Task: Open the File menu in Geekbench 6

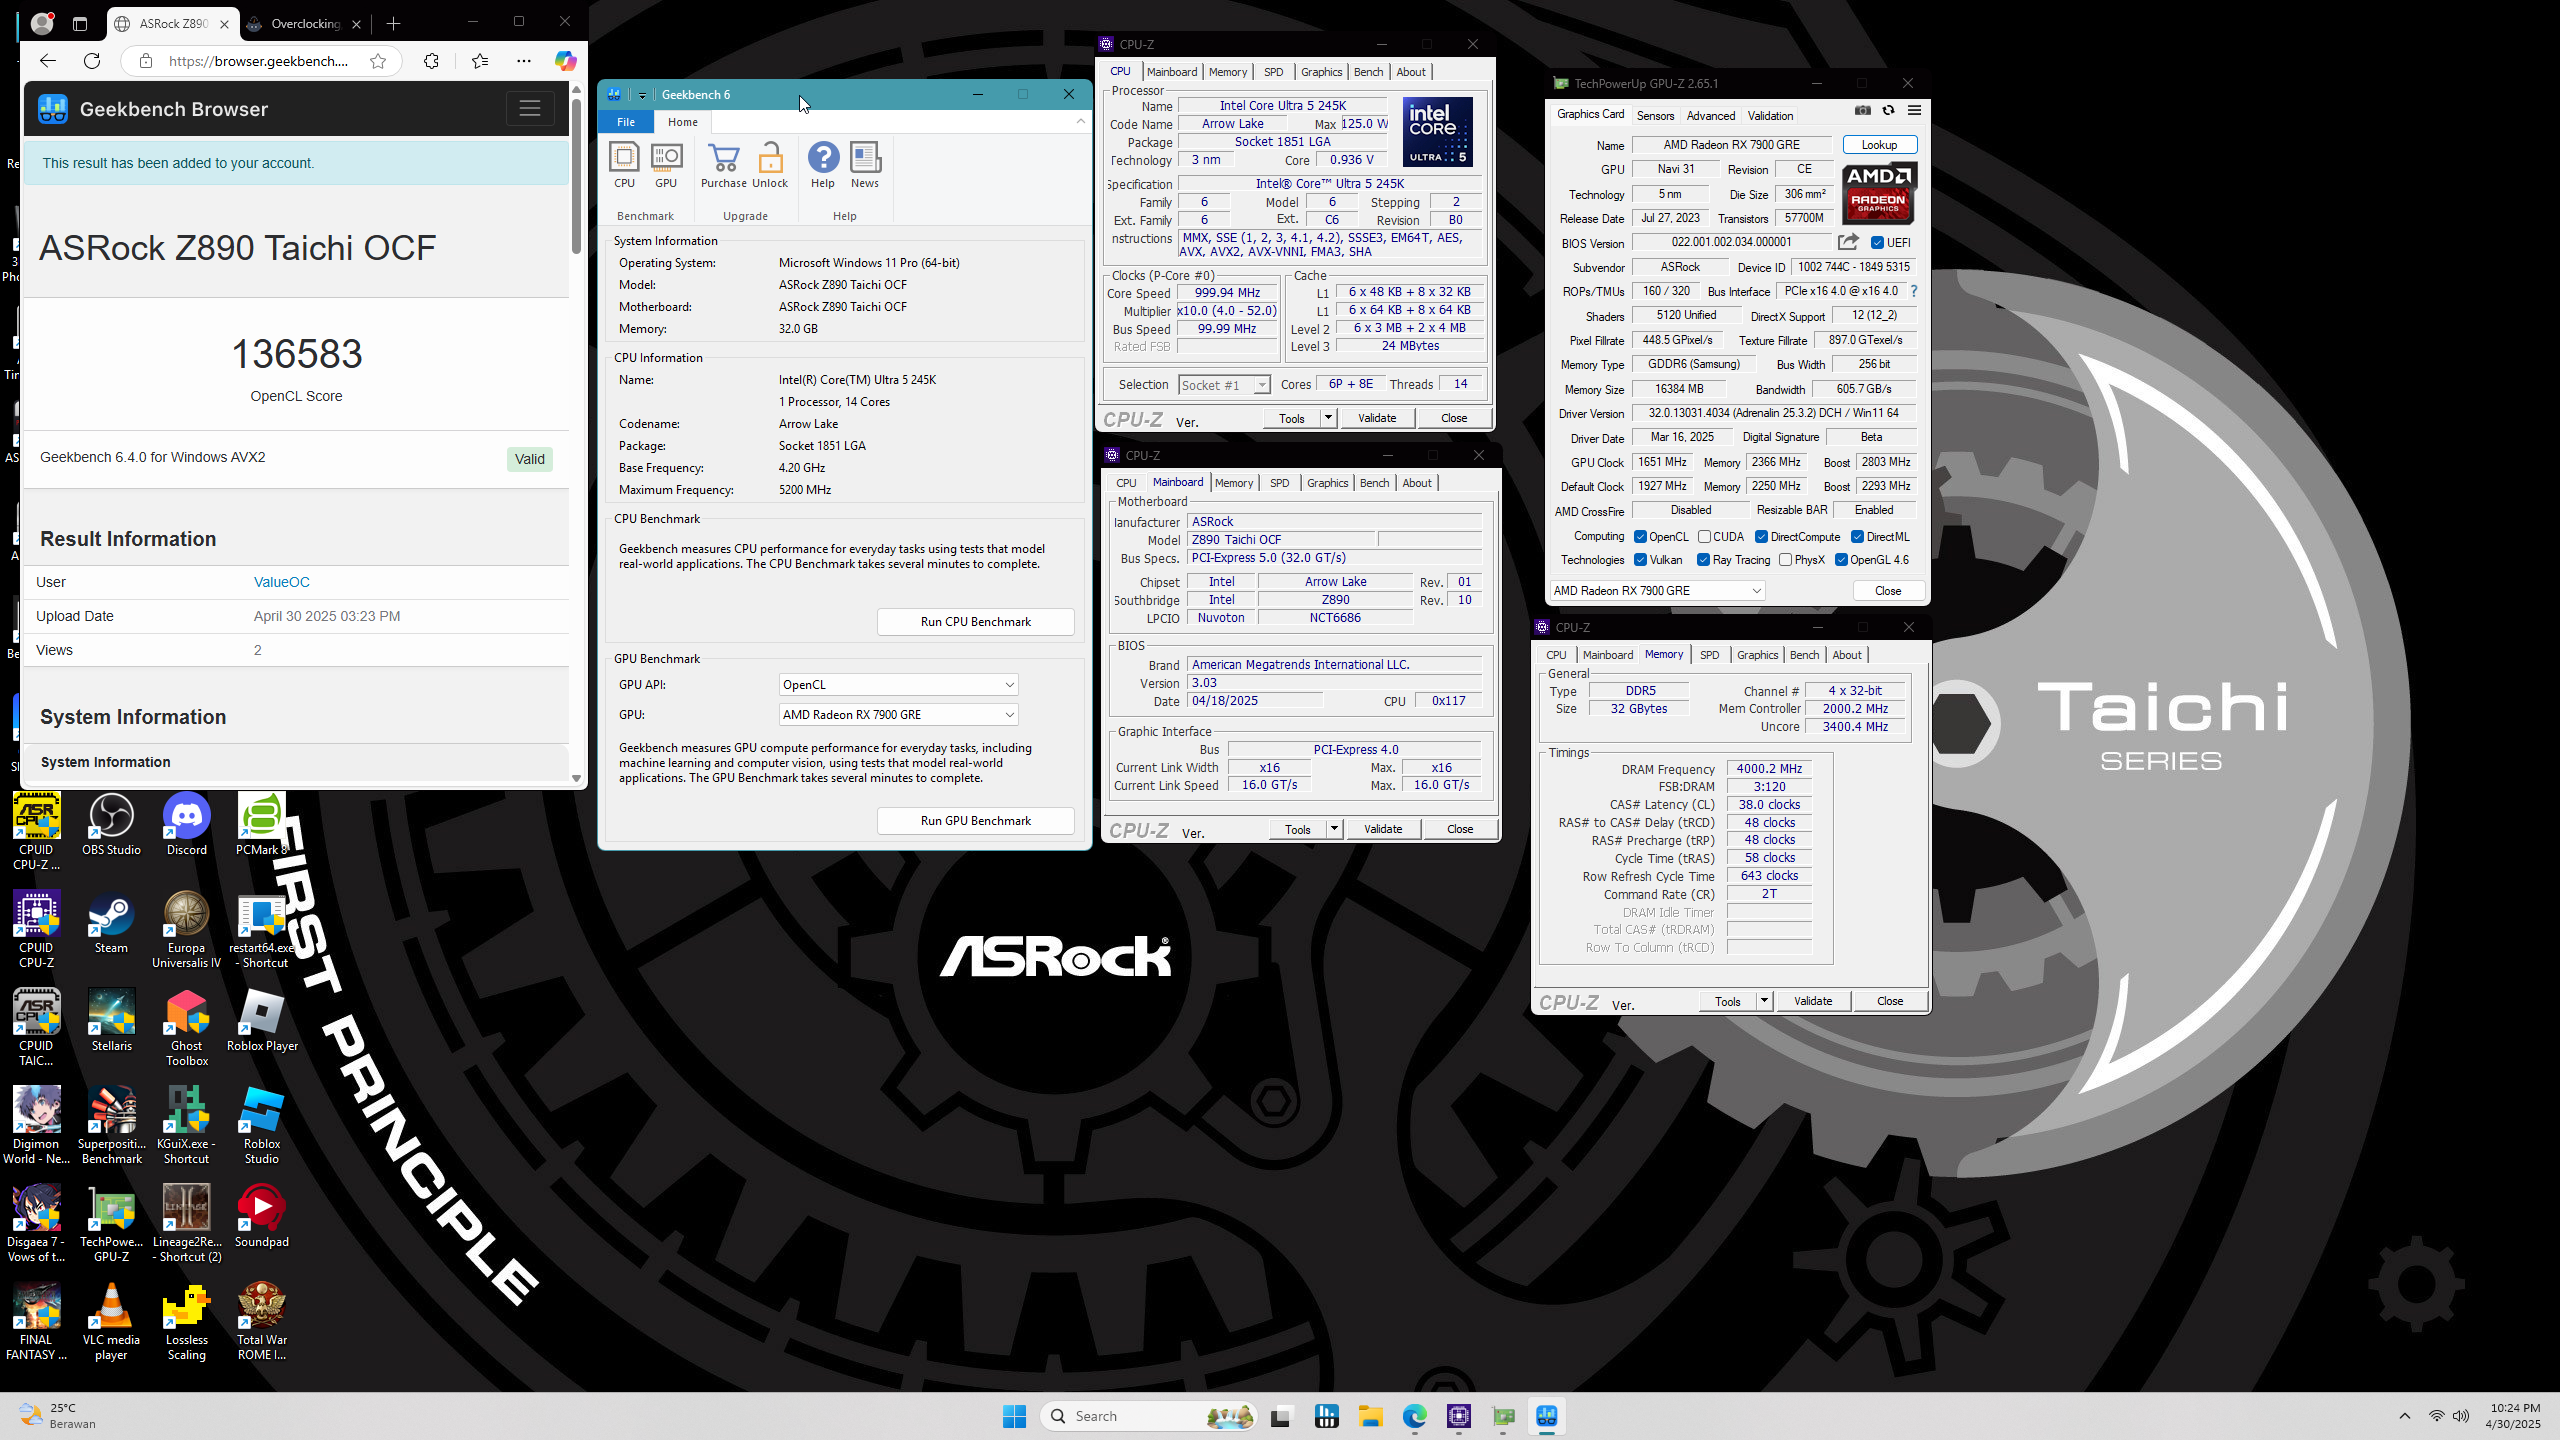Action: tap(626, 122)
